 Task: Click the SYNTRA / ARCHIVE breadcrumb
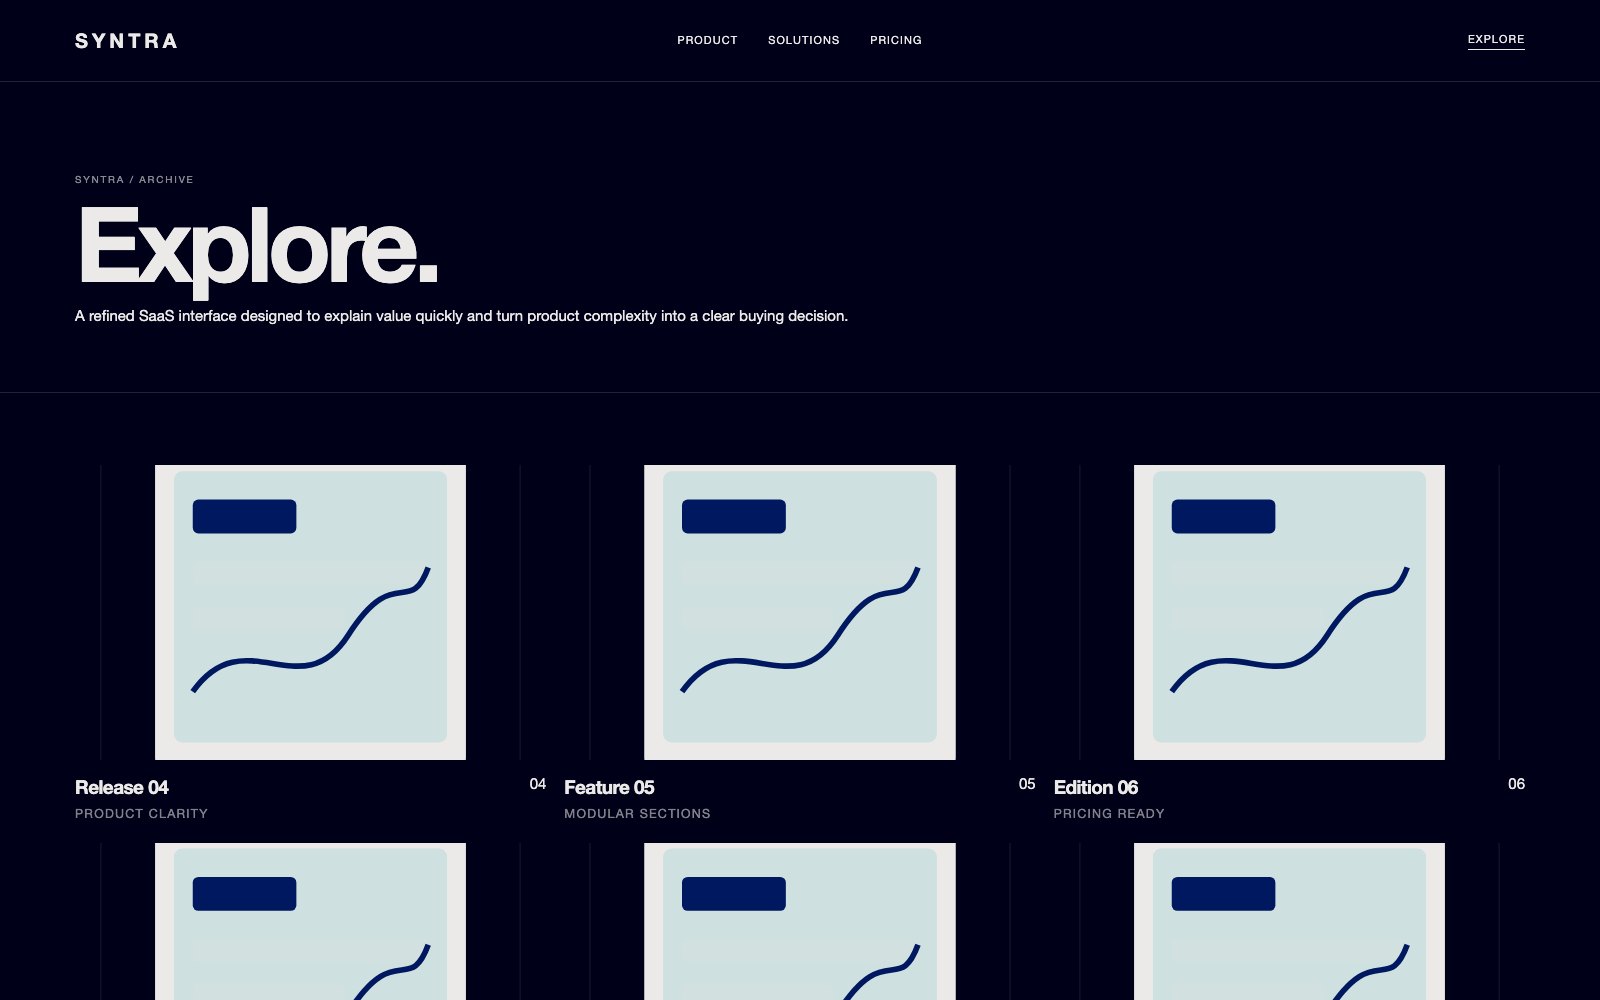click(134, 180)
